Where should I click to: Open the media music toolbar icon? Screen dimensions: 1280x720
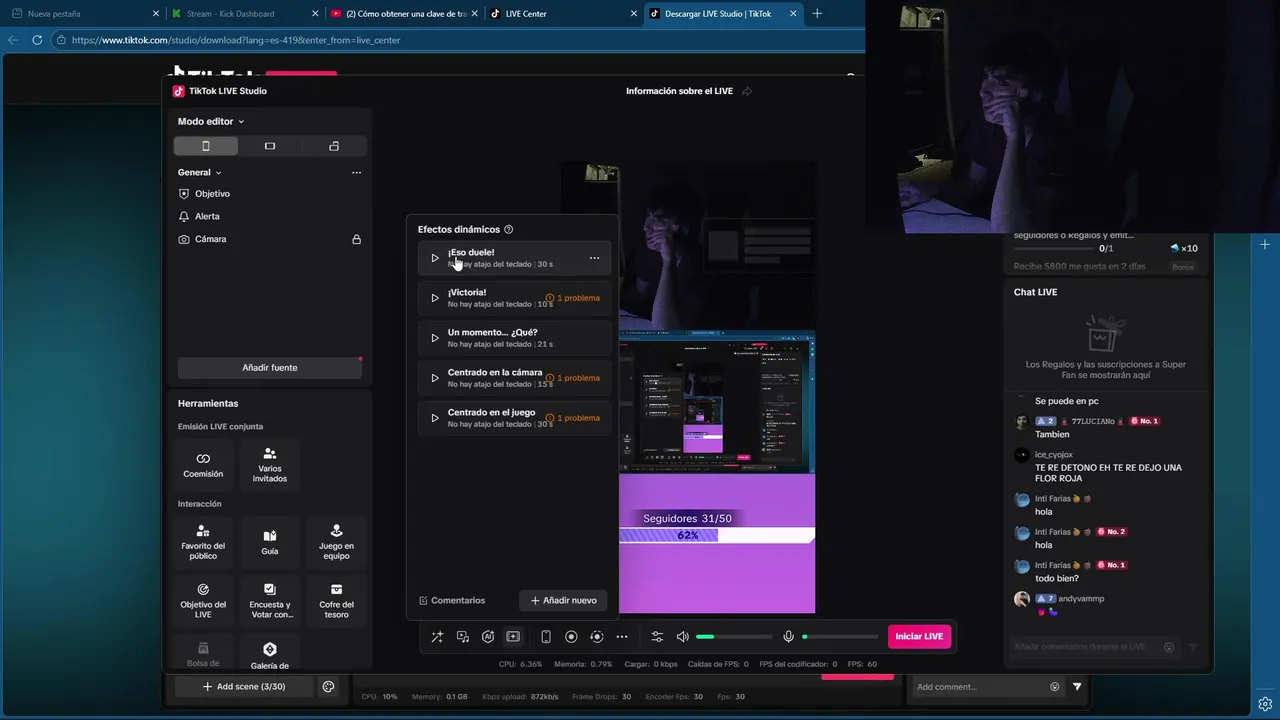pyautogui.click(x=463, y=637)
